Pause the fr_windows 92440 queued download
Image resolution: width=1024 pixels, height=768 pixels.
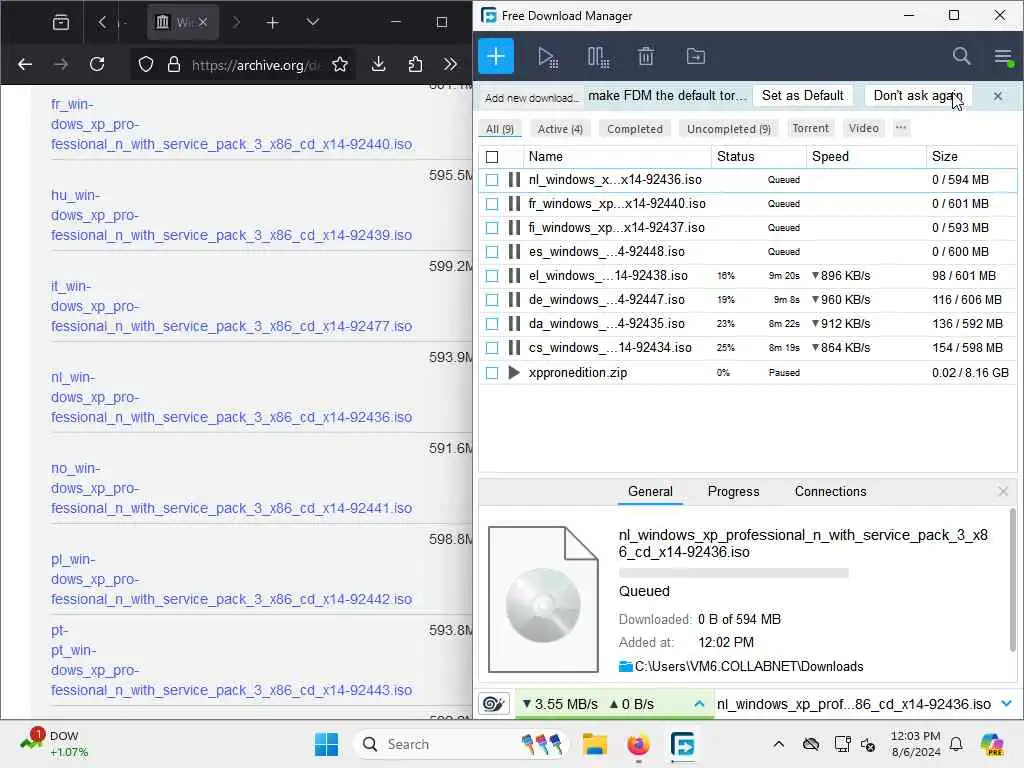coord(514,204)
